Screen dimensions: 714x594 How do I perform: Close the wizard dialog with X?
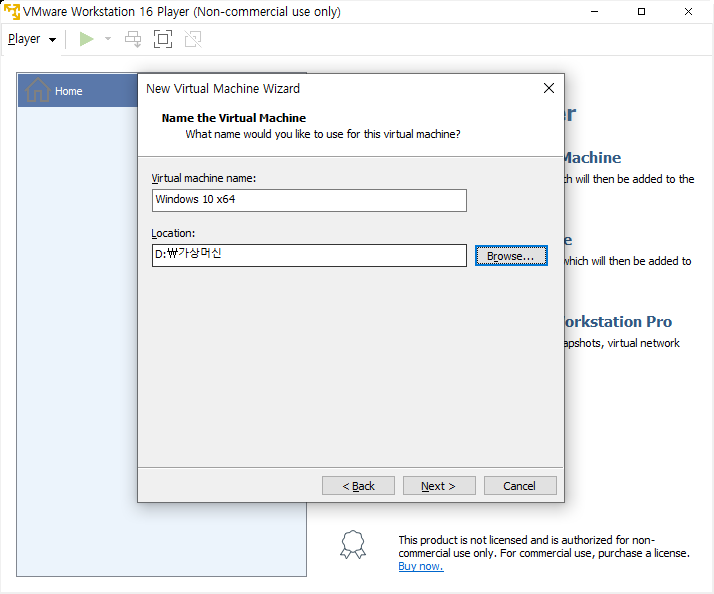pyautogui.click(x=549, y=88)
